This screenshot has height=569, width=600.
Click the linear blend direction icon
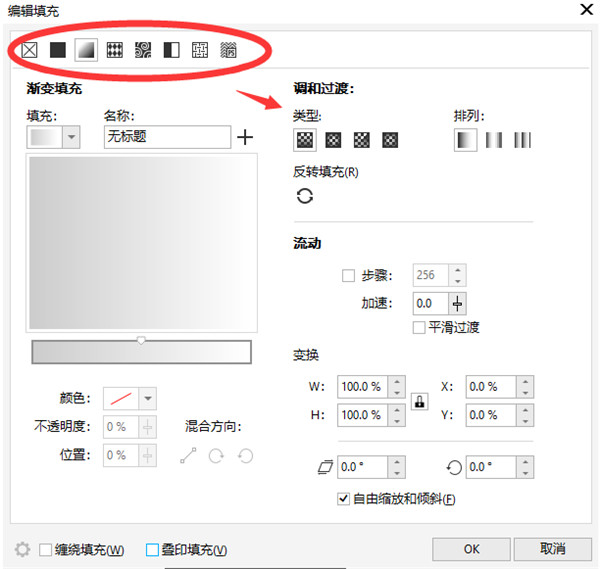point(188,455)
